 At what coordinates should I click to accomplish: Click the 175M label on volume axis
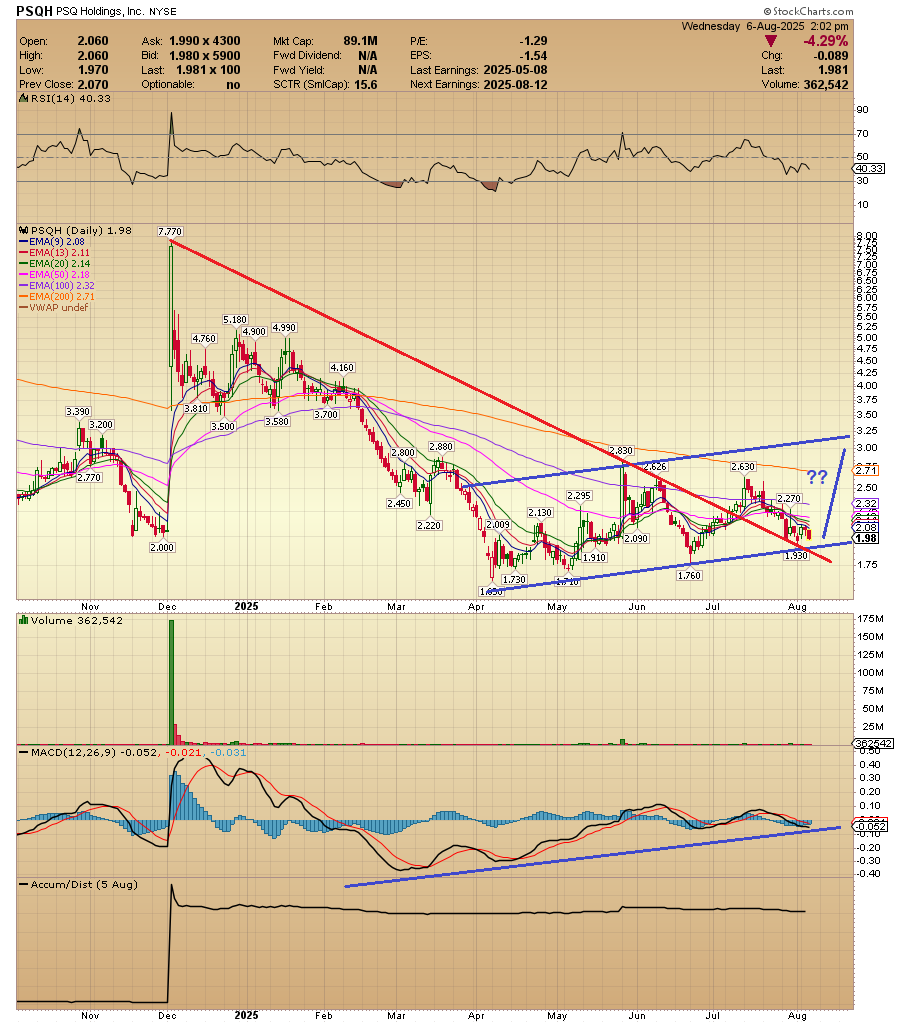tap(871, 618)
